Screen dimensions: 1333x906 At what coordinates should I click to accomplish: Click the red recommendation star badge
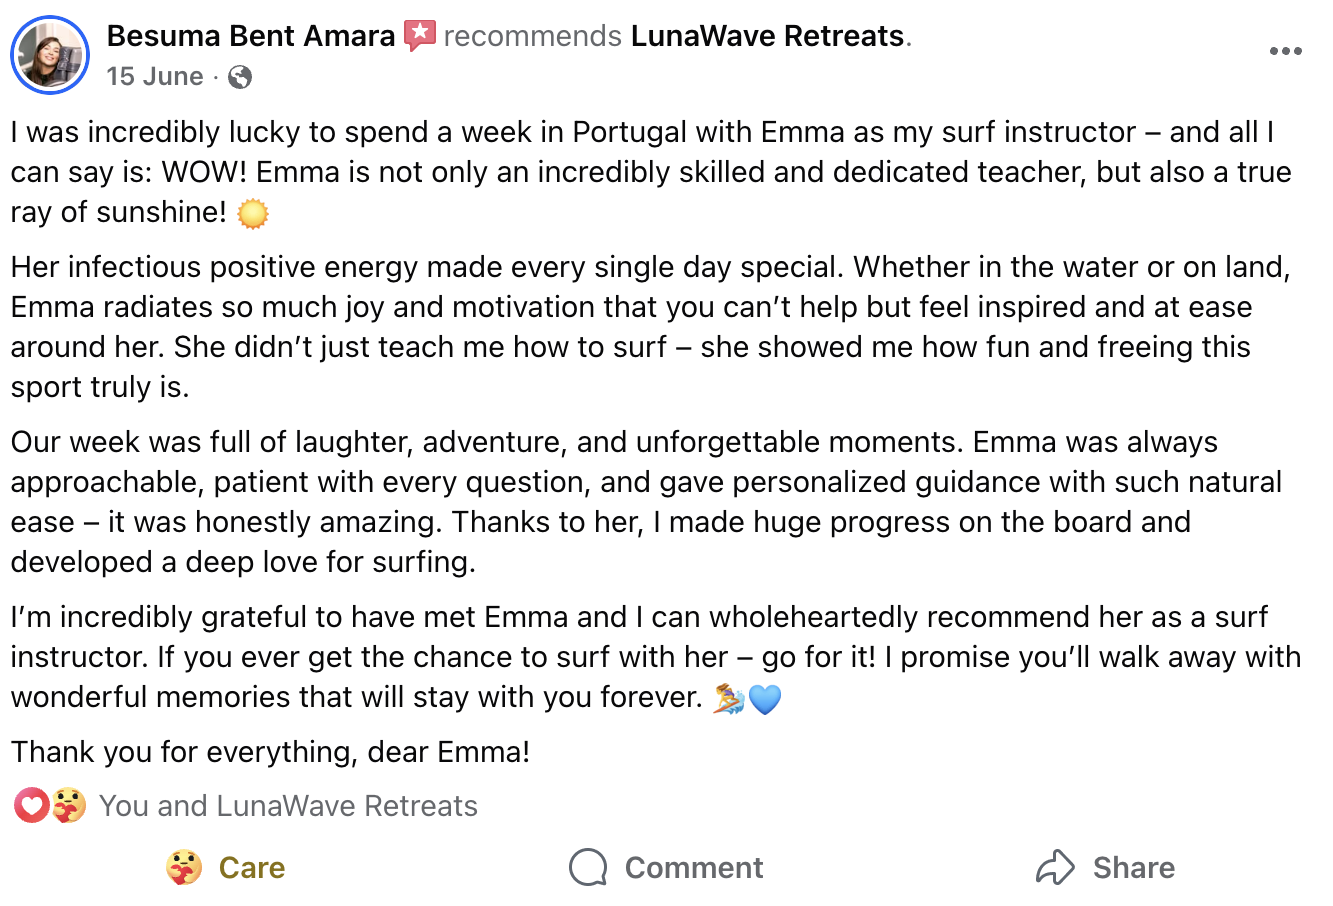click(x=420, y=36)
